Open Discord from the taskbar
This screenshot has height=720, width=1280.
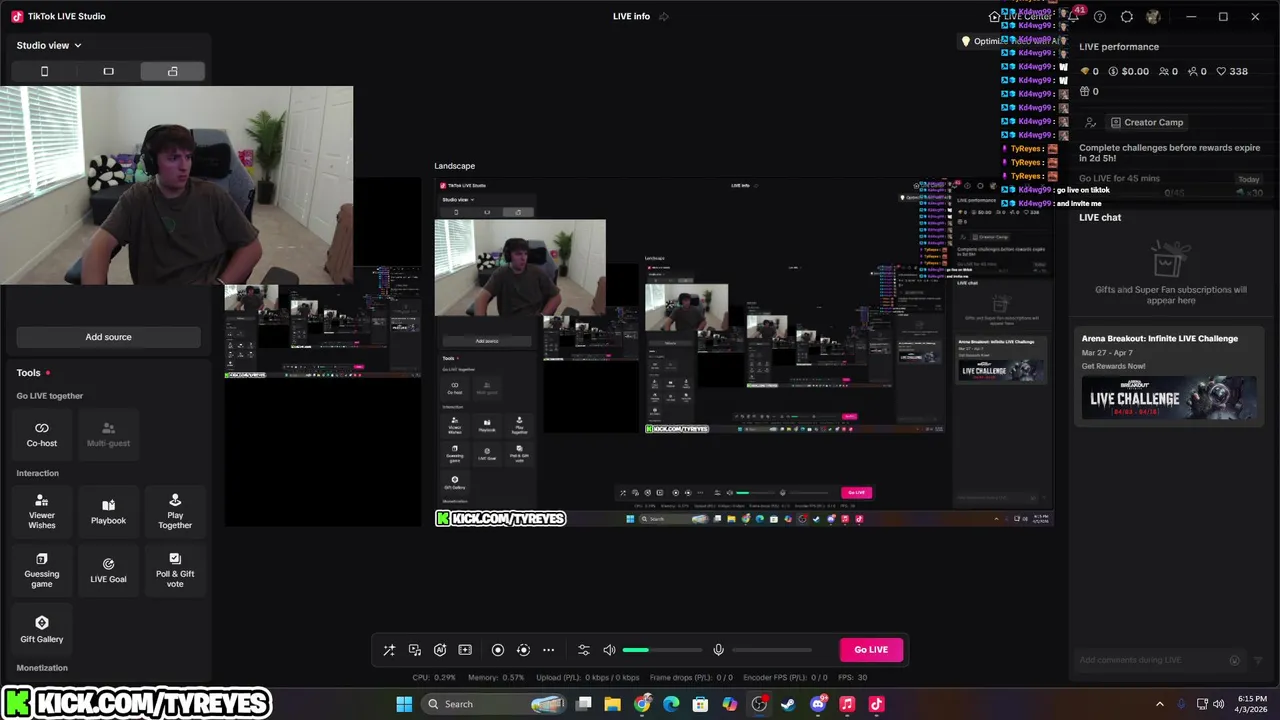pyautogui.click(x=818, y=704)
